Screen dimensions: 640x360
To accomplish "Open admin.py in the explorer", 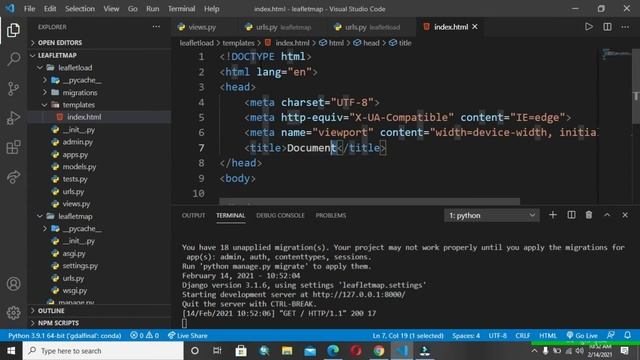I will pyautogui.click(x=99, y=142).
